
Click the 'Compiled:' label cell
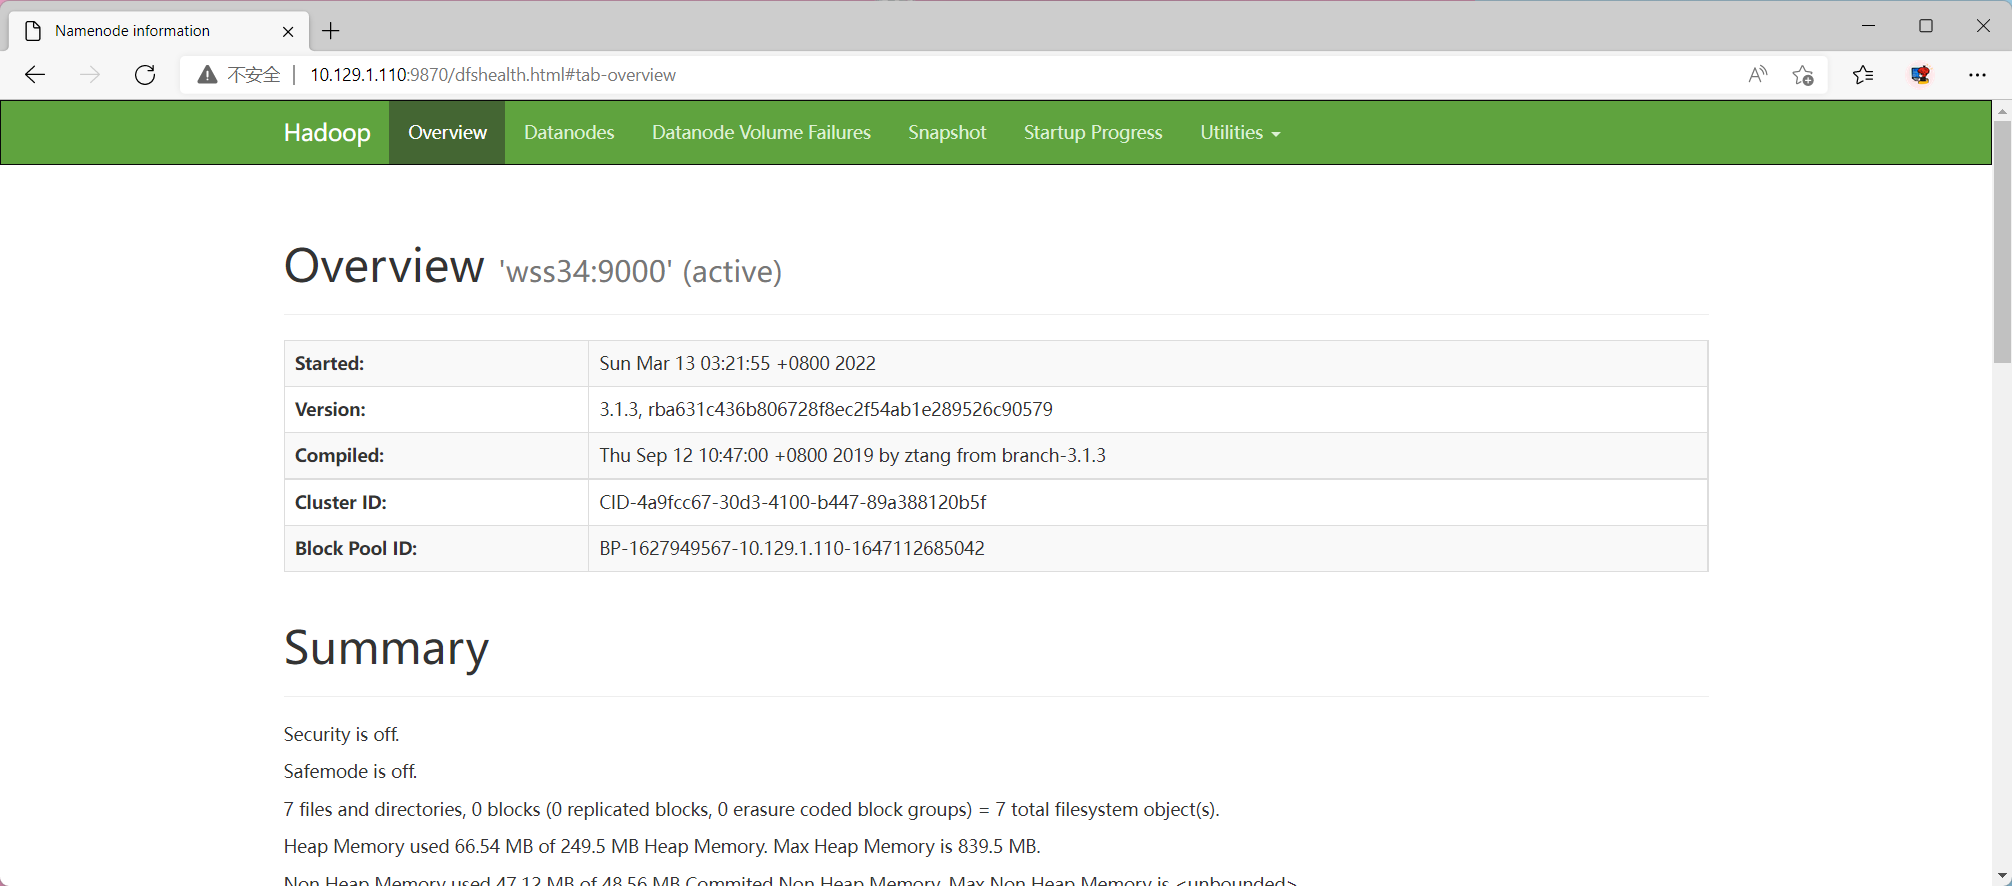click(x=436, y=455)
